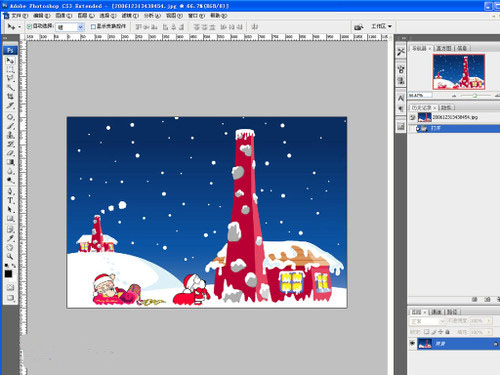Toggle lock all in Layers panel
The height and width of the screenshot is (375, 500).
(x=447, y=332)
